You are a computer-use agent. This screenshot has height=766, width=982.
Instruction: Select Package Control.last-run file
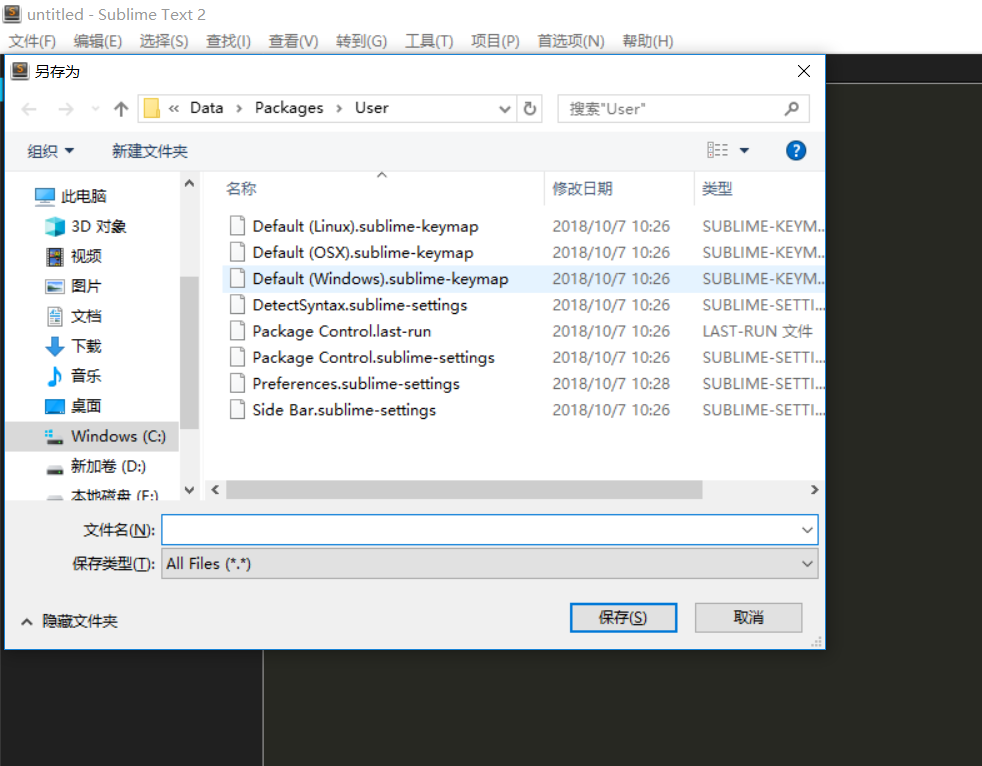(341, 331)
